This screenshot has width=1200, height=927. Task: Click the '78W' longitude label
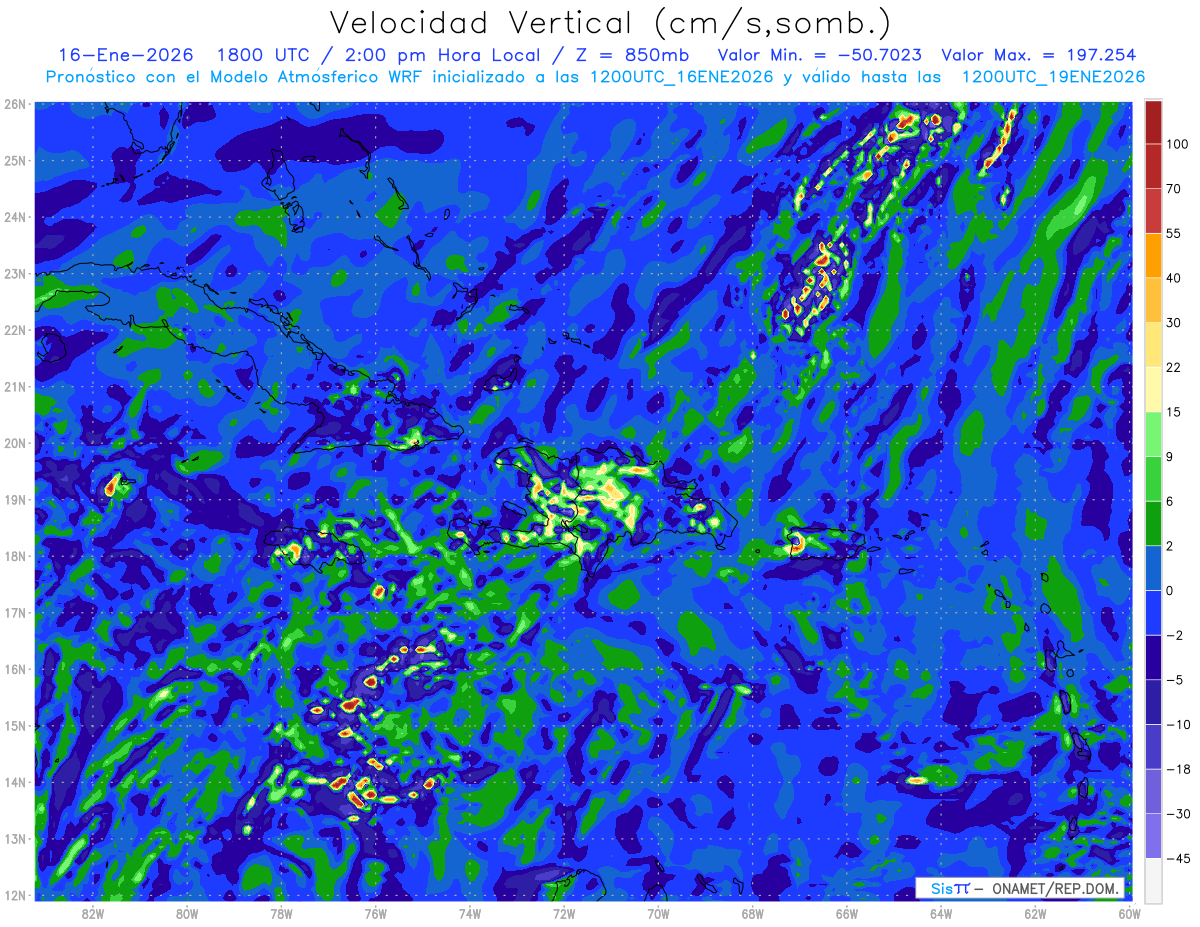tap(281, 913)
